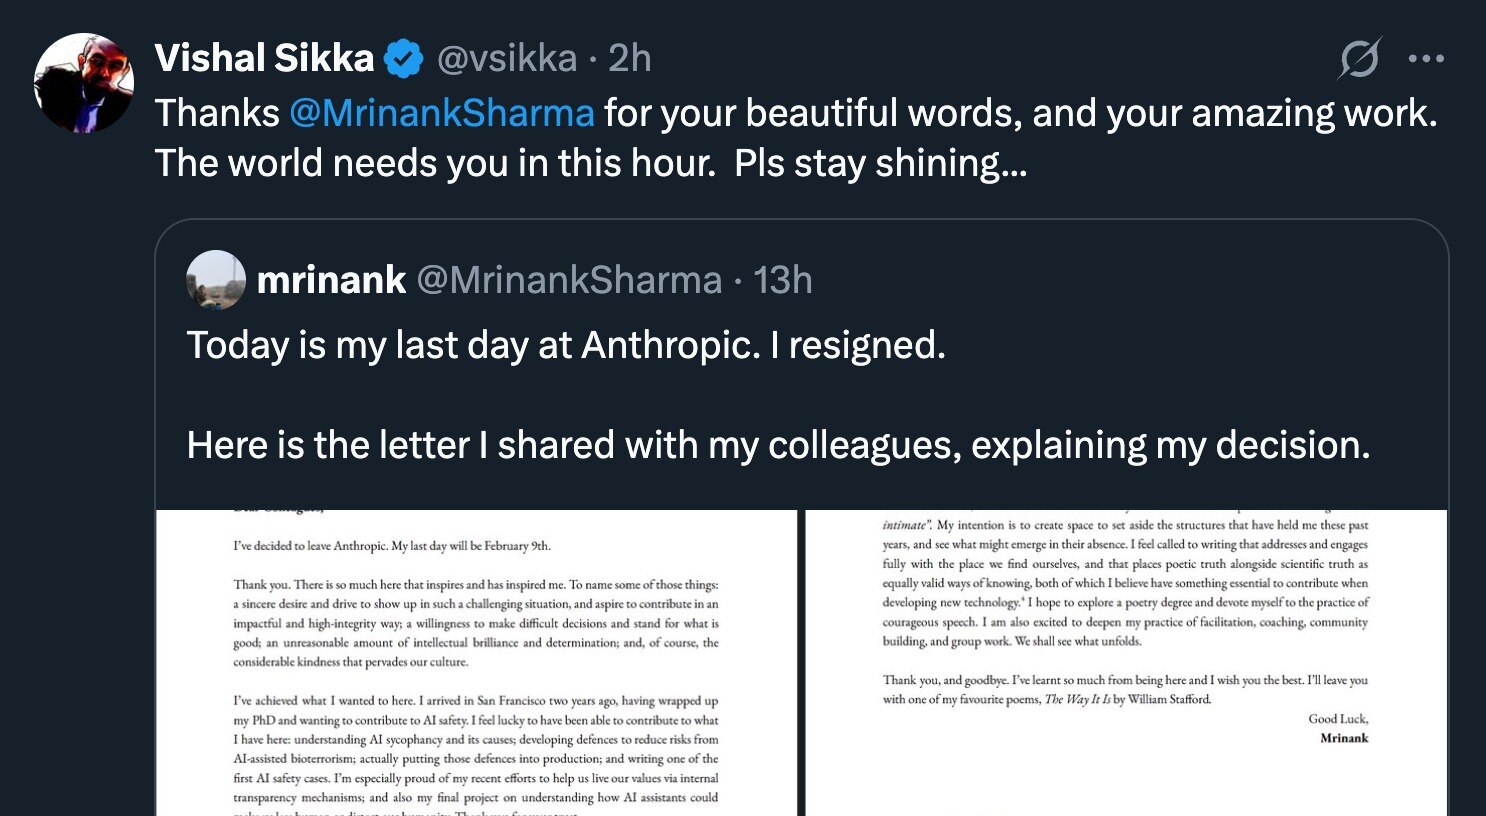This screenshot has height=816, width=1486.
Task: Click the text 'for your beautiful words, and your amazing work'
Action: tap(1020, 113)
